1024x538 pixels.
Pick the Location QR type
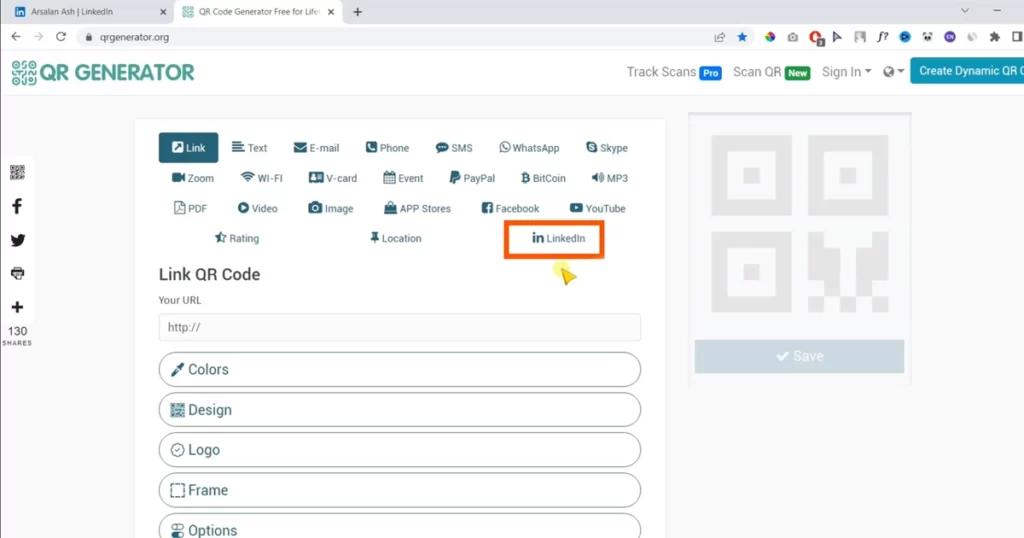click(396, 238)
